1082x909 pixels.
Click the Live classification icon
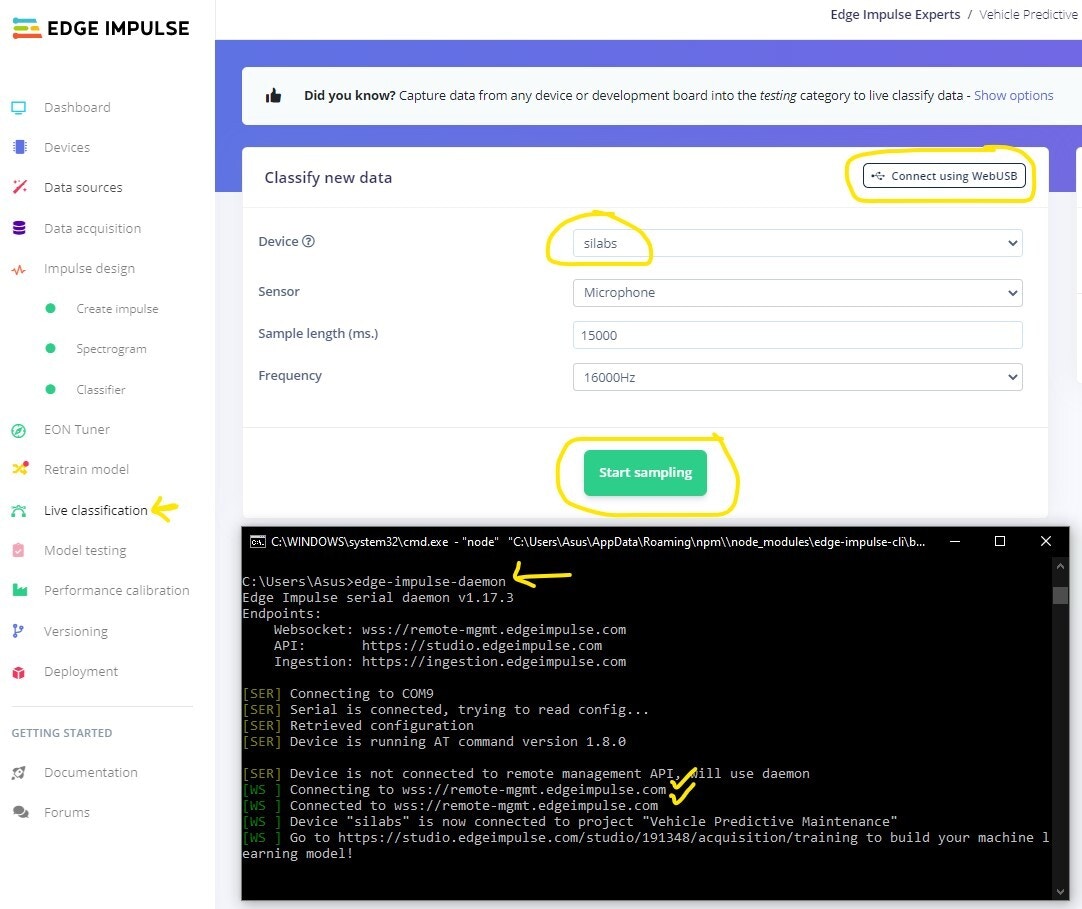pos(19,511)
